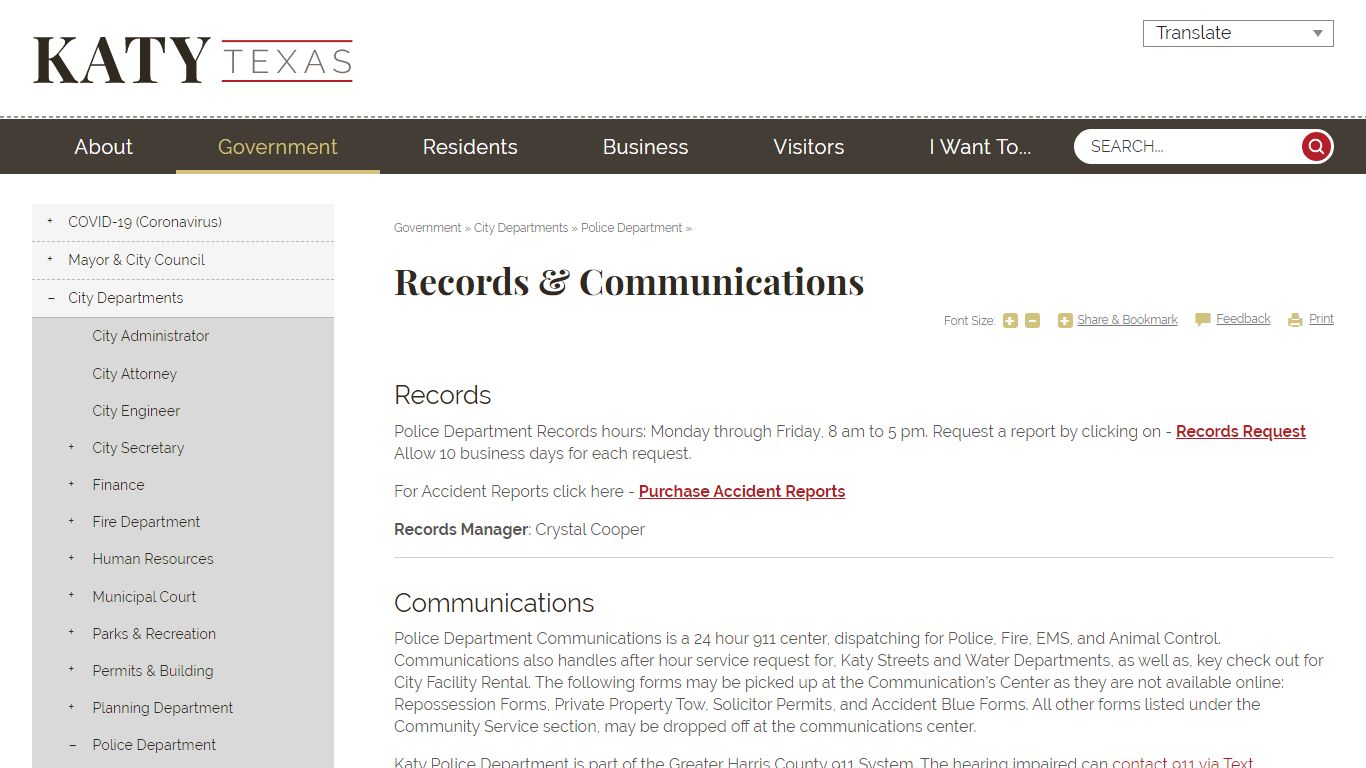Collapse City Departments minus sign
The width and height of the screenshot is (1366, 768).
pos(51,298)
